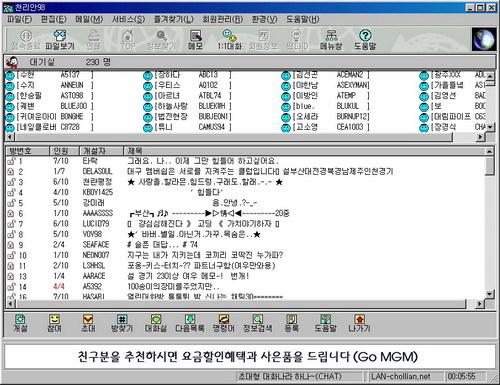The image size is (500, 385).
Task: Click user list horizontal scroll right arrow
Action: [480, 137]
